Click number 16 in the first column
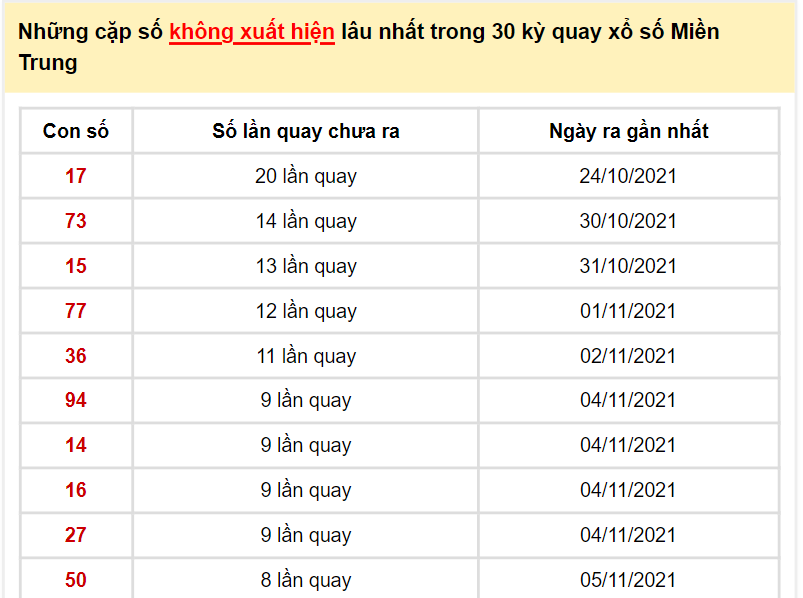Image resolution: width=803 pixels, height=598 pixels. [76, 490]
